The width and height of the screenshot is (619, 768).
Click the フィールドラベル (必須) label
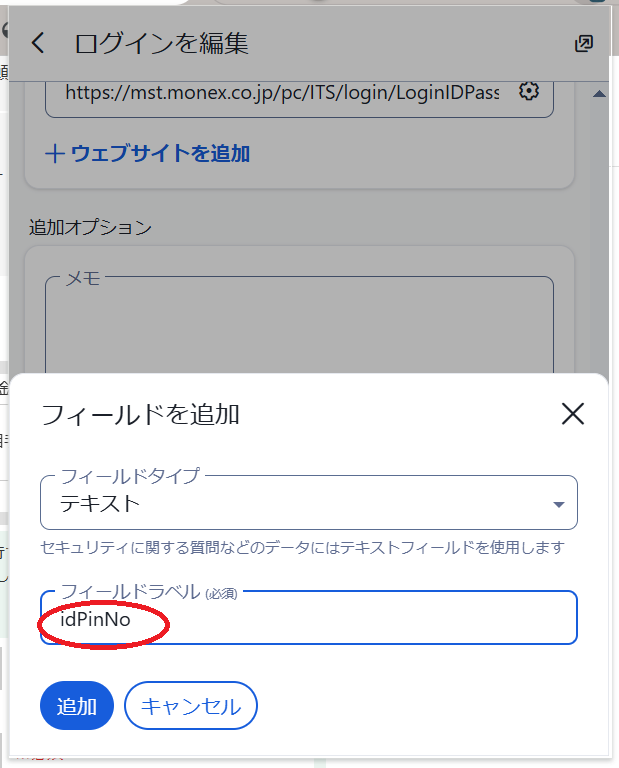[x=150, y=593]
